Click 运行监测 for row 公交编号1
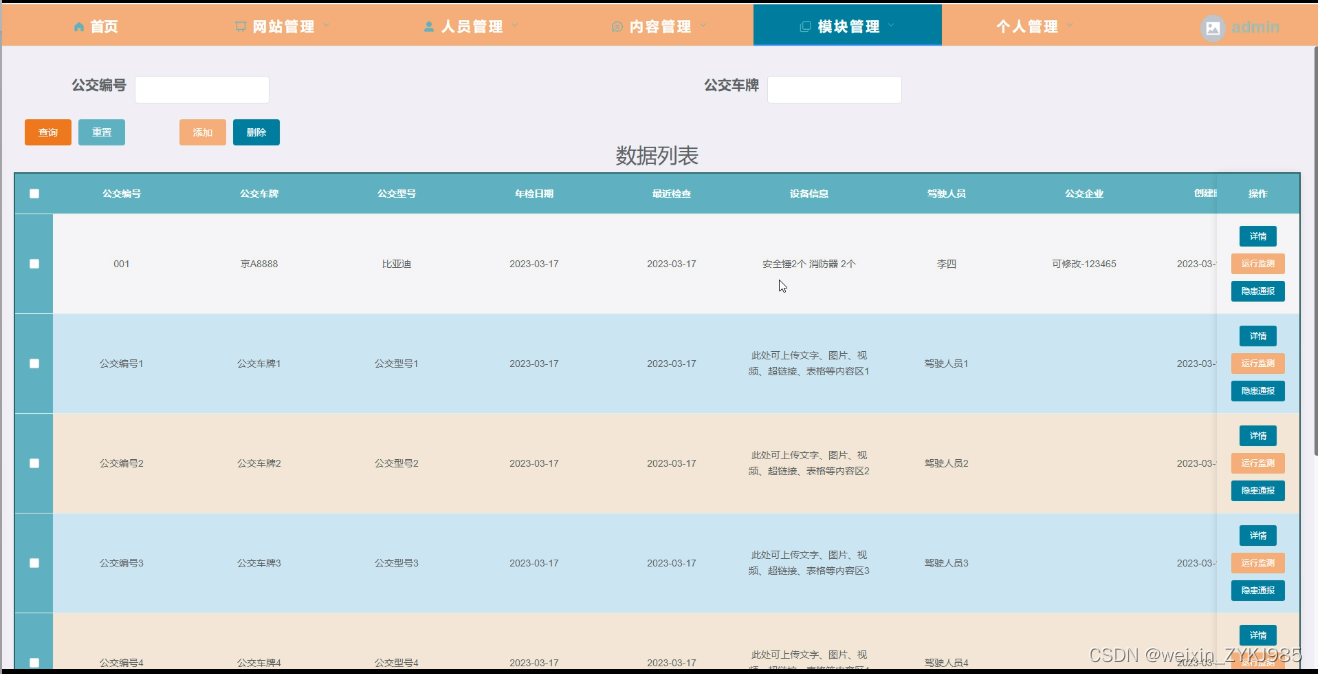 1258,364
